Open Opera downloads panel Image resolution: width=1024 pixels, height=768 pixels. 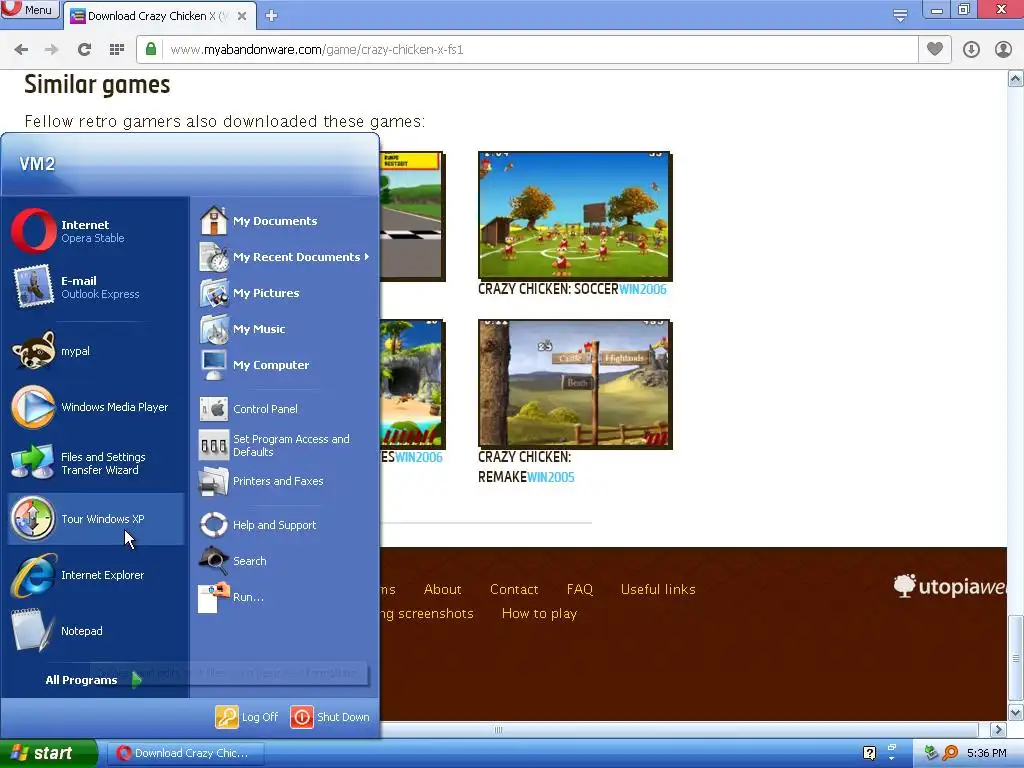tap(971, 50)
